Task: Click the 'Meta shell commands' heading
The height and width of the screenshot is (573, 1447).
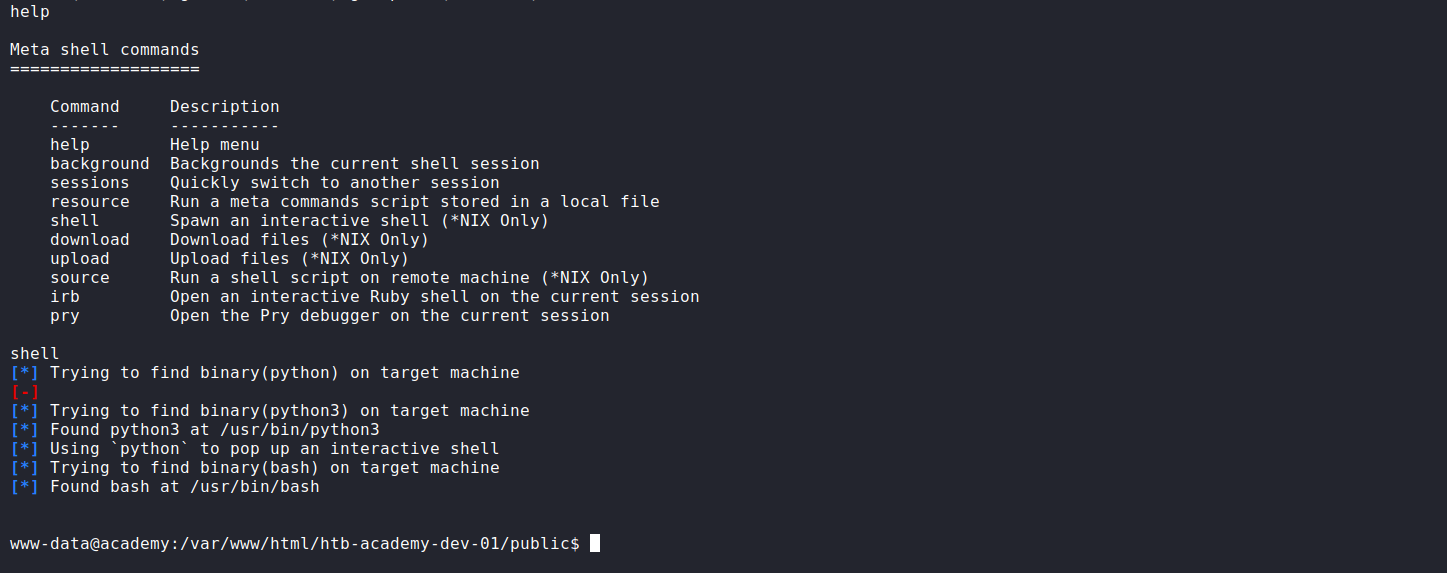Action: [105, 50]
